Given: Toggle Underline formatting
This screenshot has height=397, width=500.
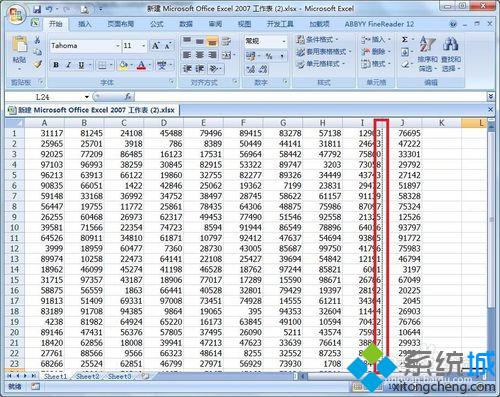Looking at the screenshot, I should tap(81, 65).
